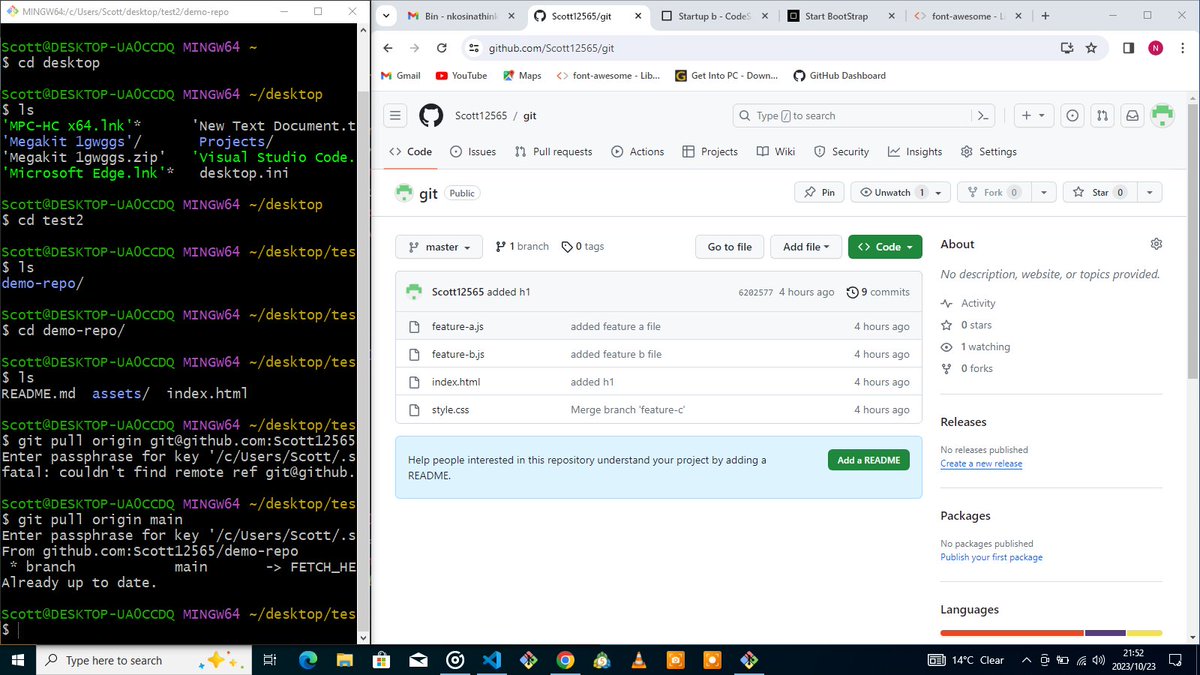Open index.html file link

point(456,382)
